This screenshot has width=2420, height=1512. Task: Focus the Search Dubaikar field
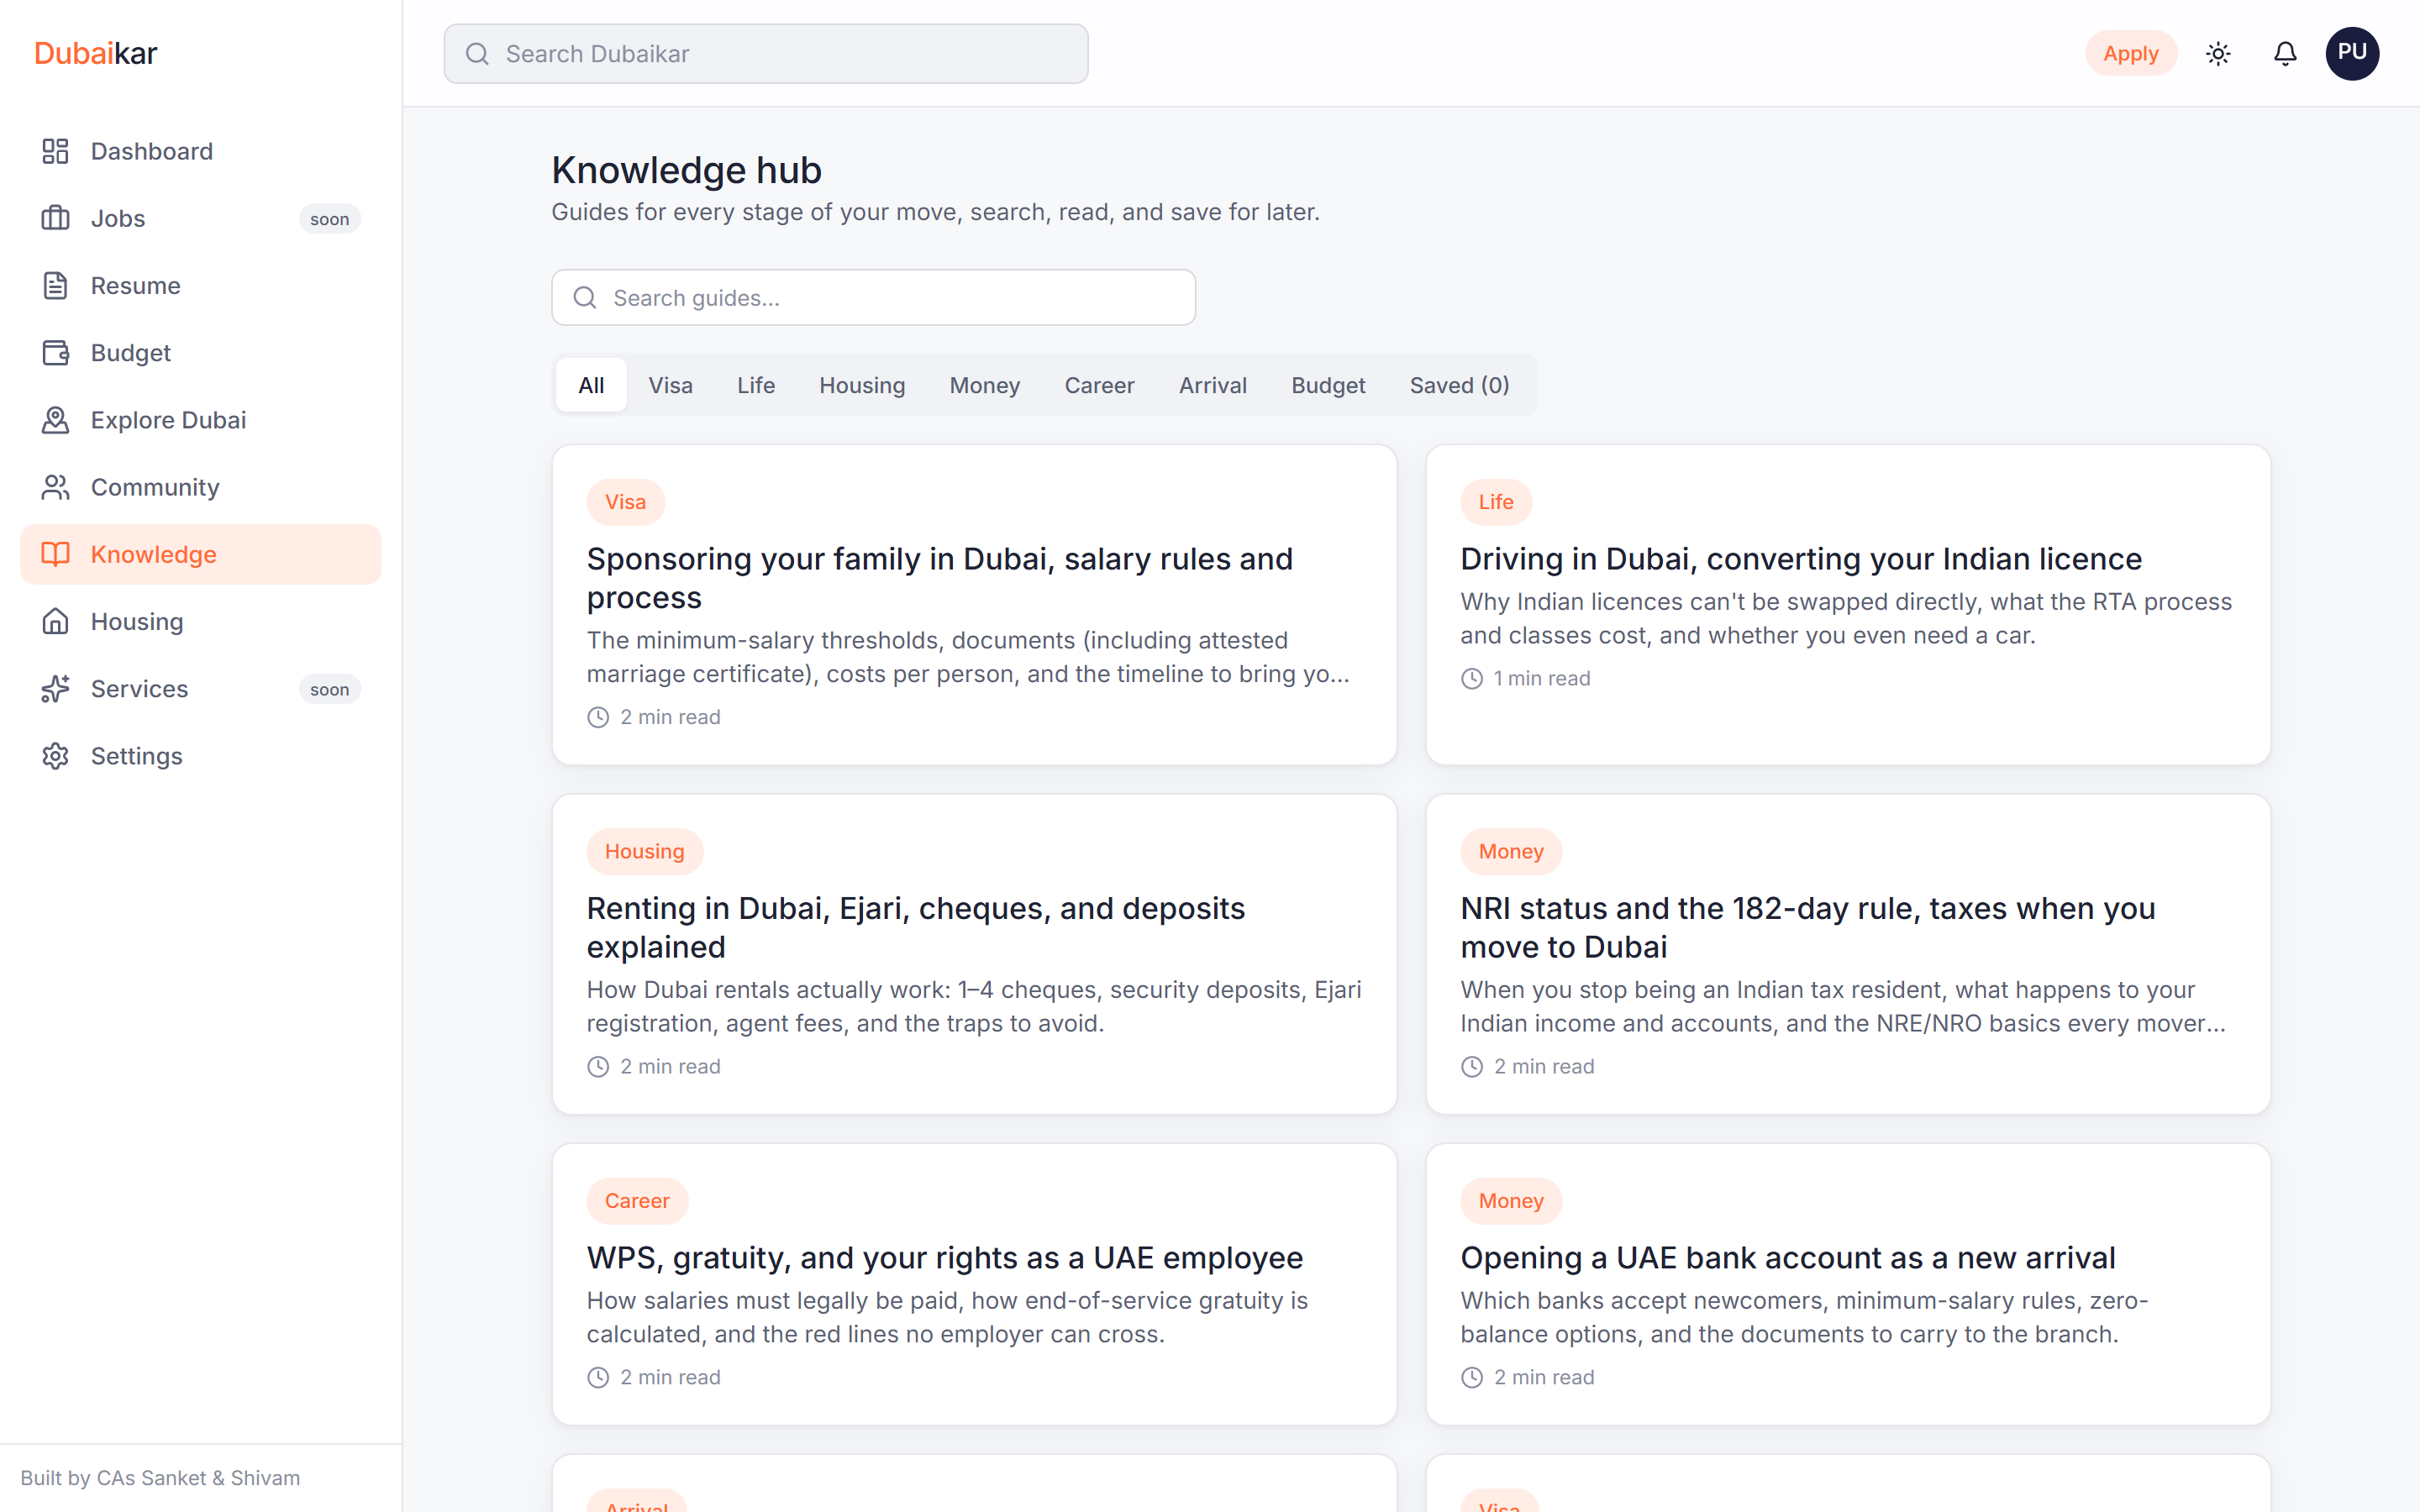coord(766,54)
